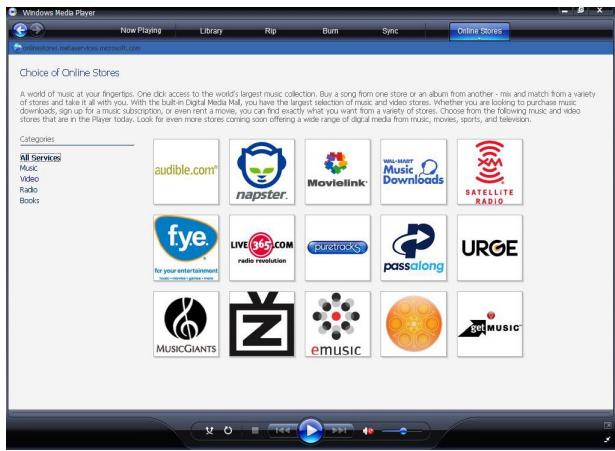Switch to the Burn tab
The height and width of the screenshot is (451, 615).
coord(330,31)
